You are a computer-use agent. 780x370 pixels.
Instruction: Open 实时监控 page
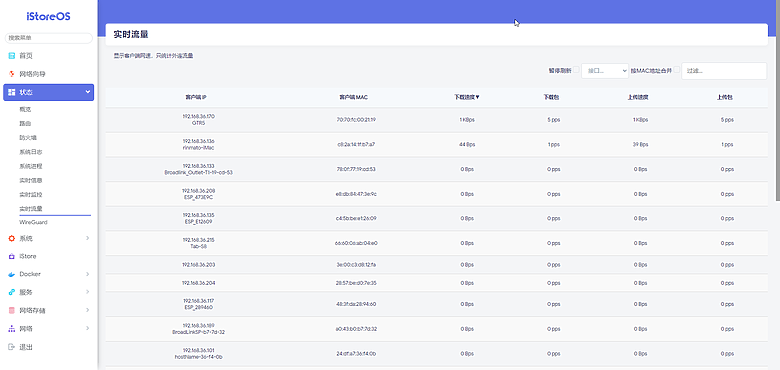pos(31,194)
